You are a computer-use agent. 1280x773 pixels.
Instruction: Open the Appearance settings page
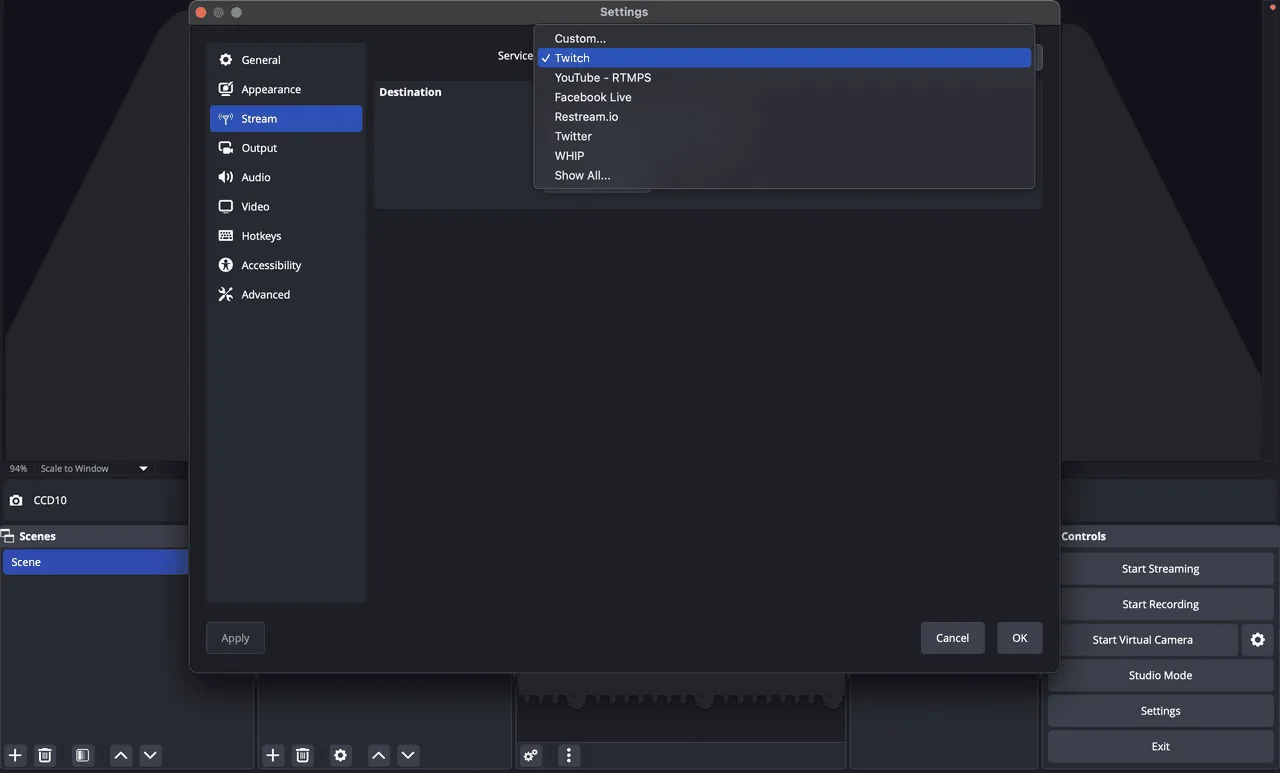[x=286, y=89]
